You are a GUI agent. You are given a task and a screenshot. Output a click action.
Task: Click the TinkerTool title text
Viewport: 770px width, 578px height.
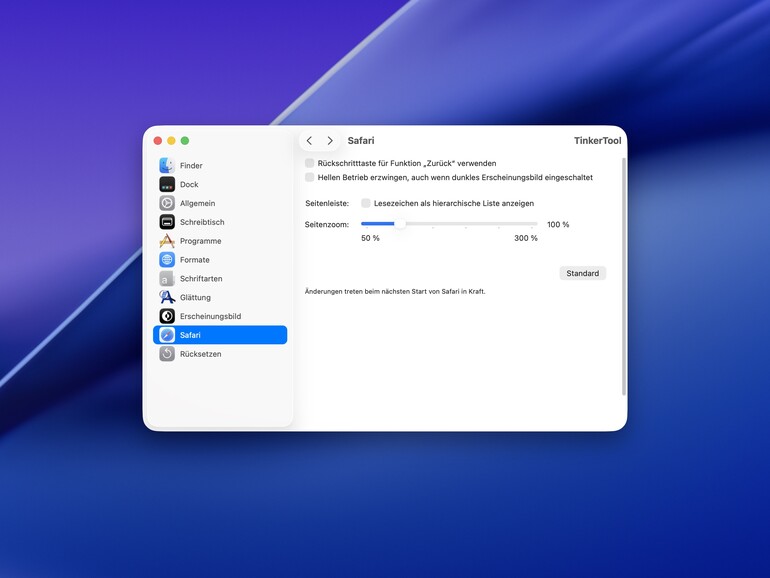coord(598,140)
